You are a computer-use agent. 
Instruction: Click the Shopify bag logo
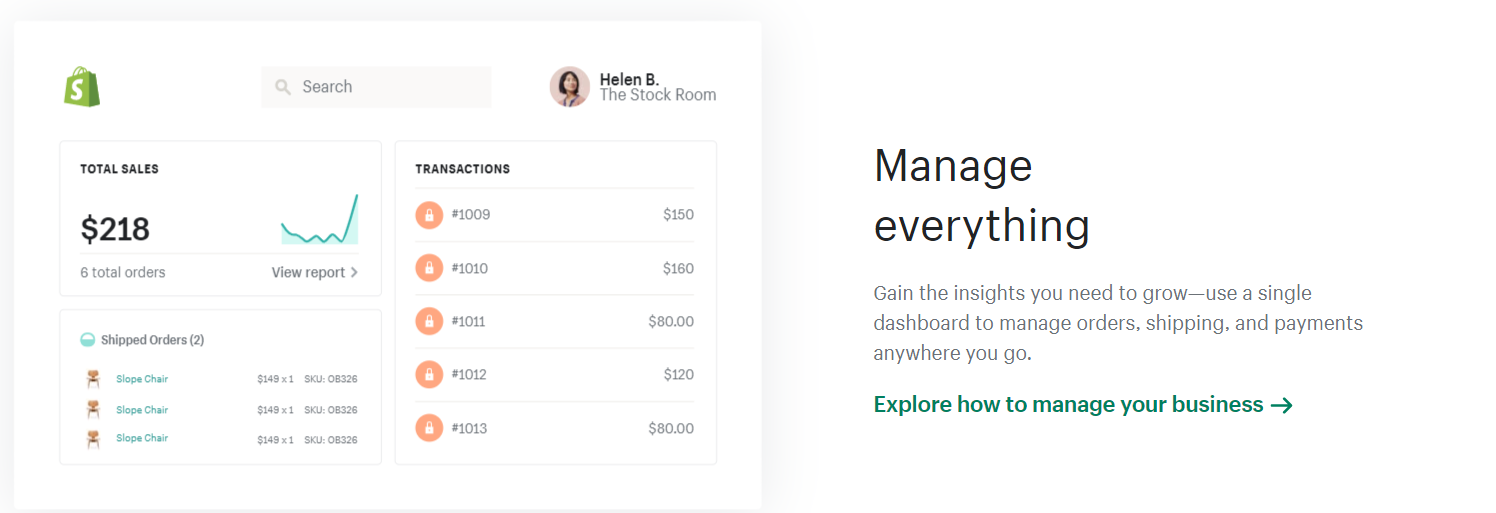pyautogui.click(x=82, y=87)
